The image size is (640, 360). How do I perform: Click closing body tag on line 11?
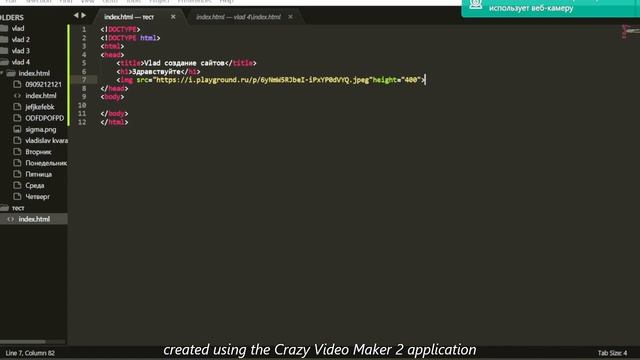coord(114,113)
